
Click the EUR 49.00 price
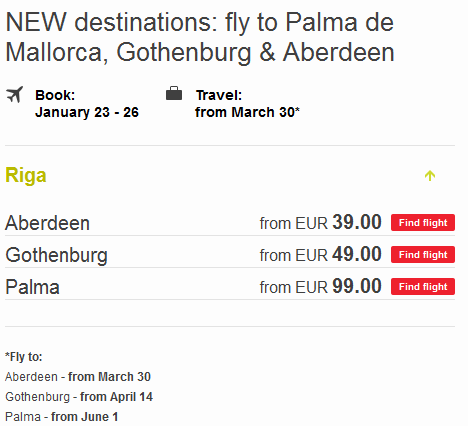tap(320, 254)
